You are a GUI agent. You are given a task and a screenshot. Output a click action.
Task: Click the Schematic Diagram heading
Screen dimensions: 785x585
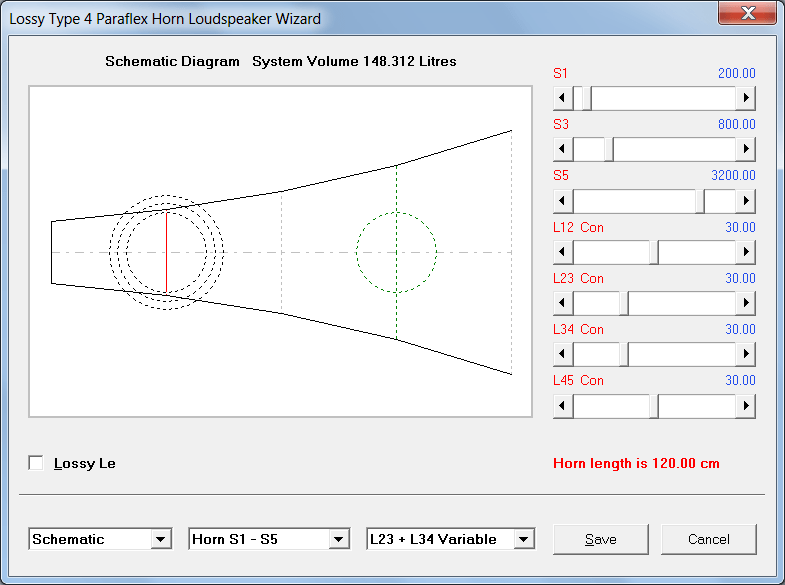coord(172,61)
